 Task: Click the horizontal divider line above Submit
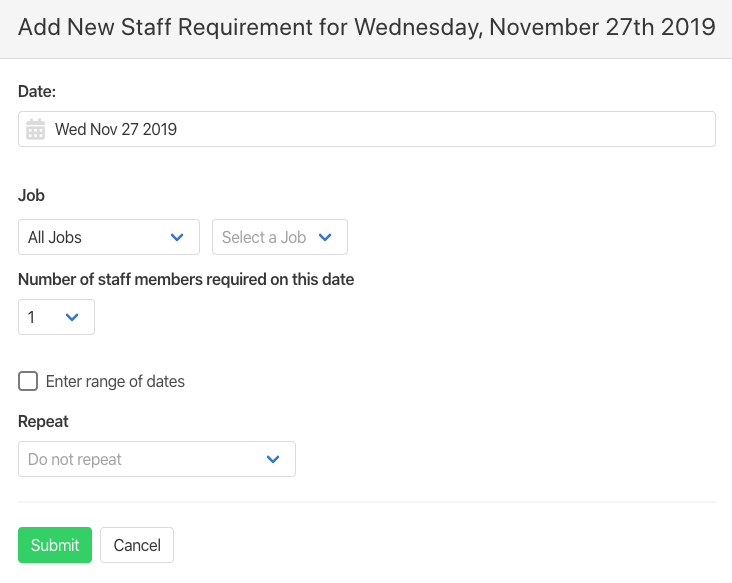366,502
